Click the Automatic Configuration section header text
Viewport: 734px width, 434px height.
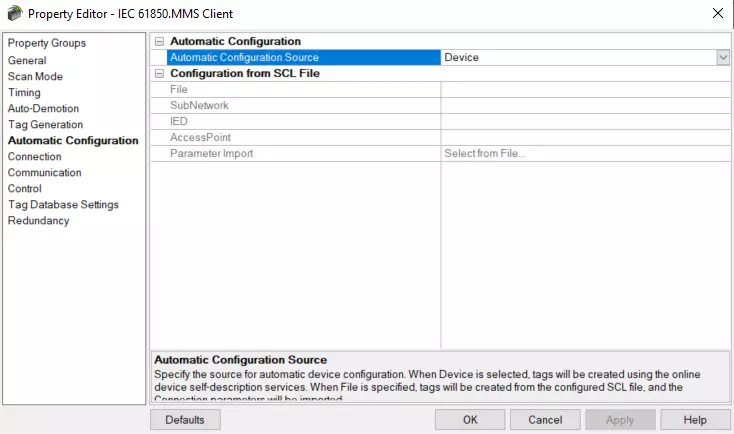[x=235, y=41]
